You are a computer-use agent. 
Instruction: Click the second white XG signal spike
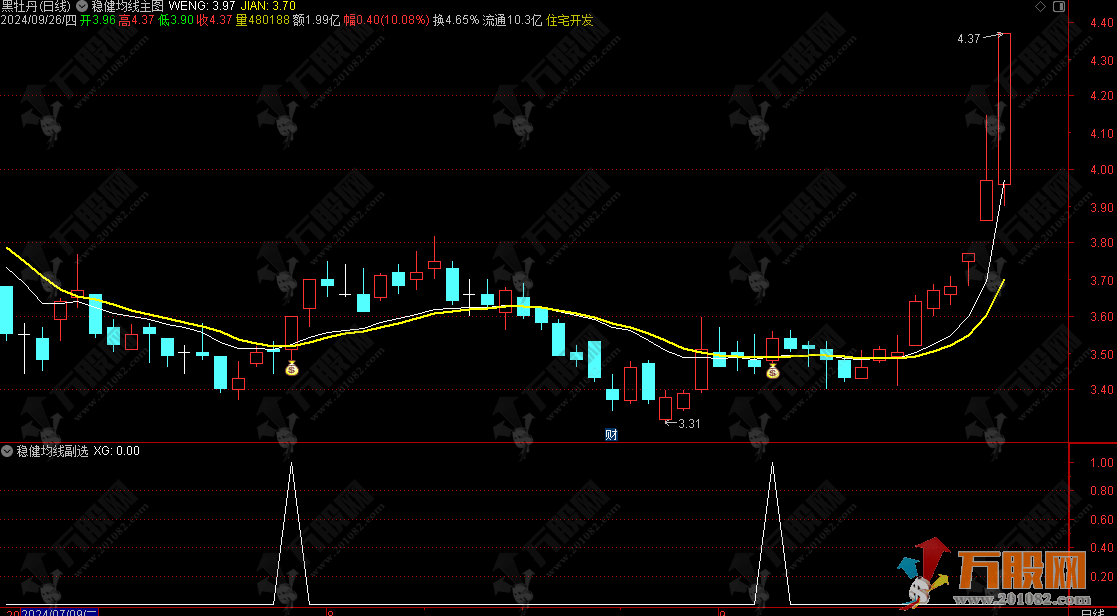(772, 534)
